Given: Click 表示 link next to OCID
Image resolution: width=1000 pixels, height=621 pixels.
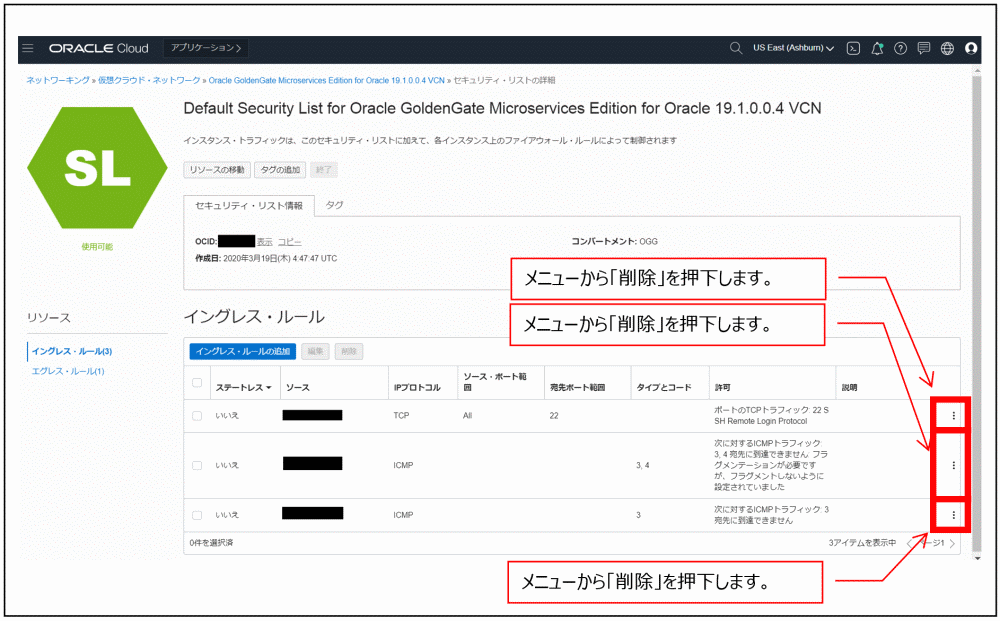Looking at the screenshot, I should tap(265, 242).
